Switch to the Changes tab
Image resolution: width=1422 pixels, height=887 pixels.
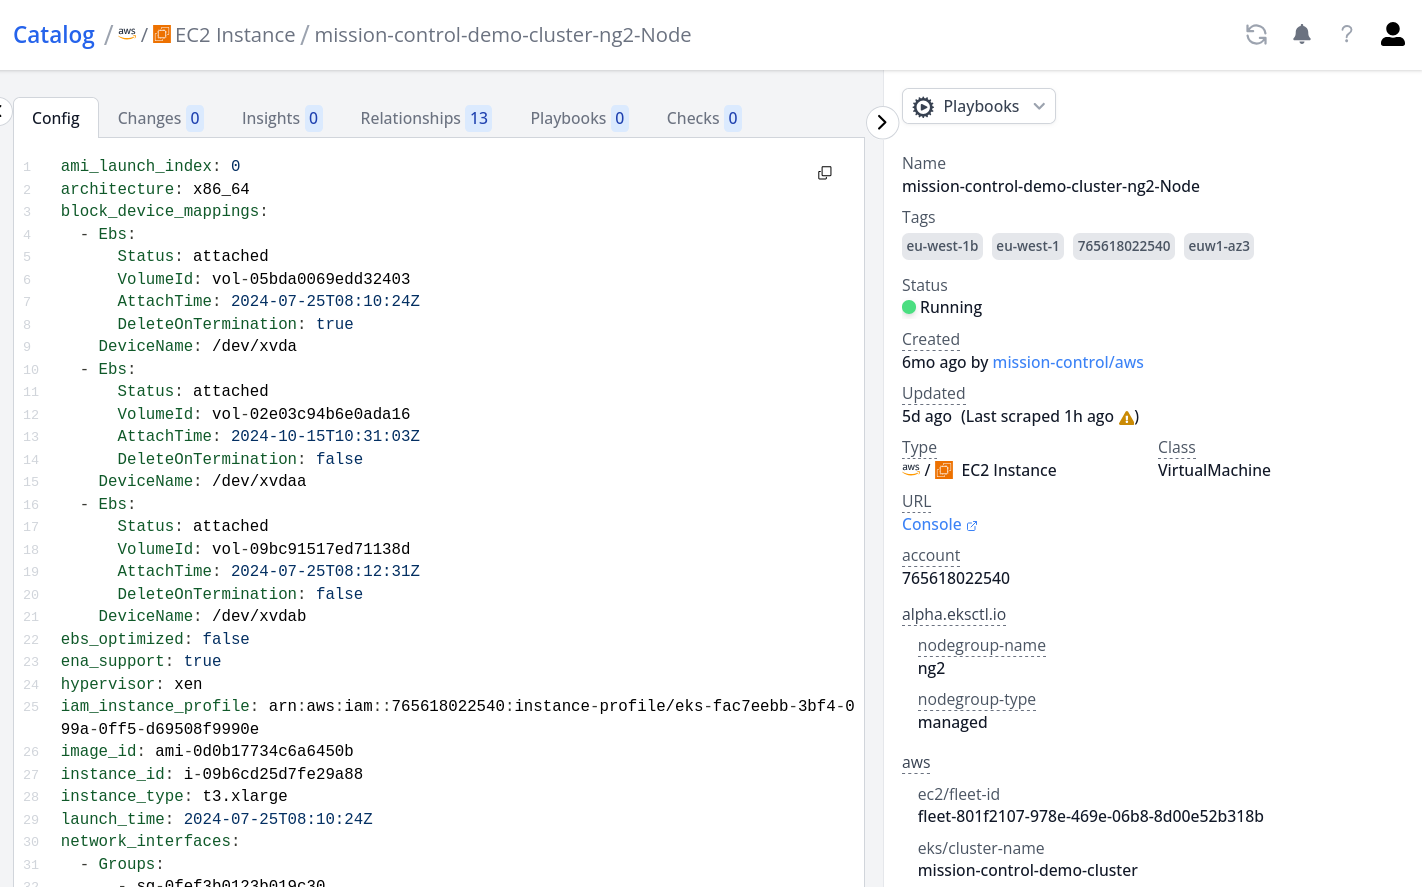(159, 118)
